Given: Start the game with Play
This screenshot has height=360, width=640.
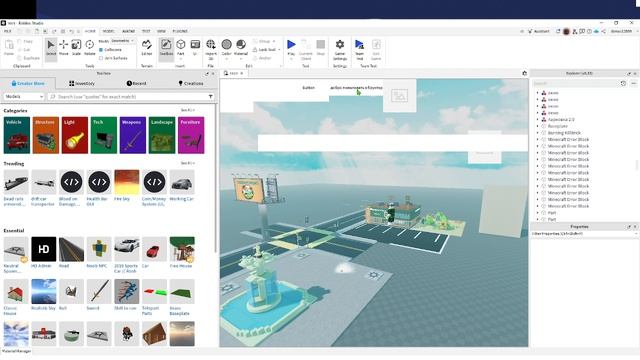Looking at the screenshot, I should pyautogui.click(x=291, y=44).
